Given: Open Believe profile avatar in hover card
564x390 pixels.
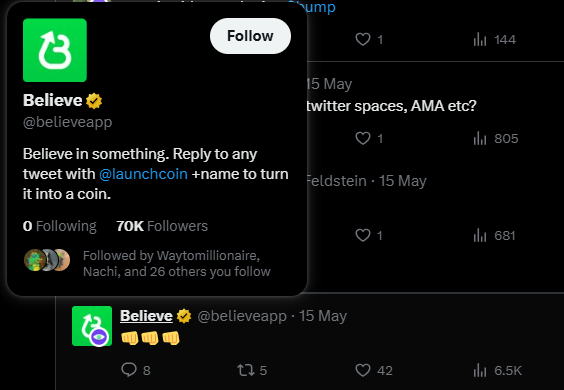Looking at the screenshot, I should pos(55,50).
